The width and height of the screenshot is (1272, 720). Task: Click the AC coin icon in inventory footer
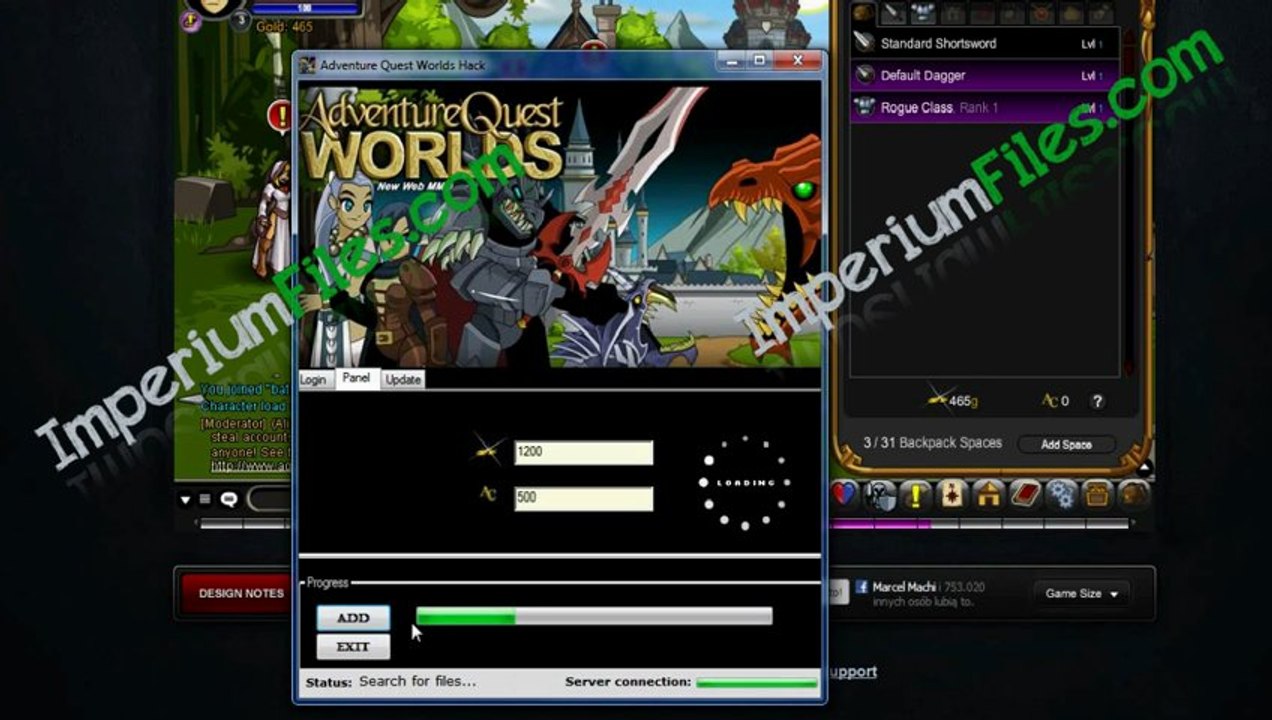1050,401
